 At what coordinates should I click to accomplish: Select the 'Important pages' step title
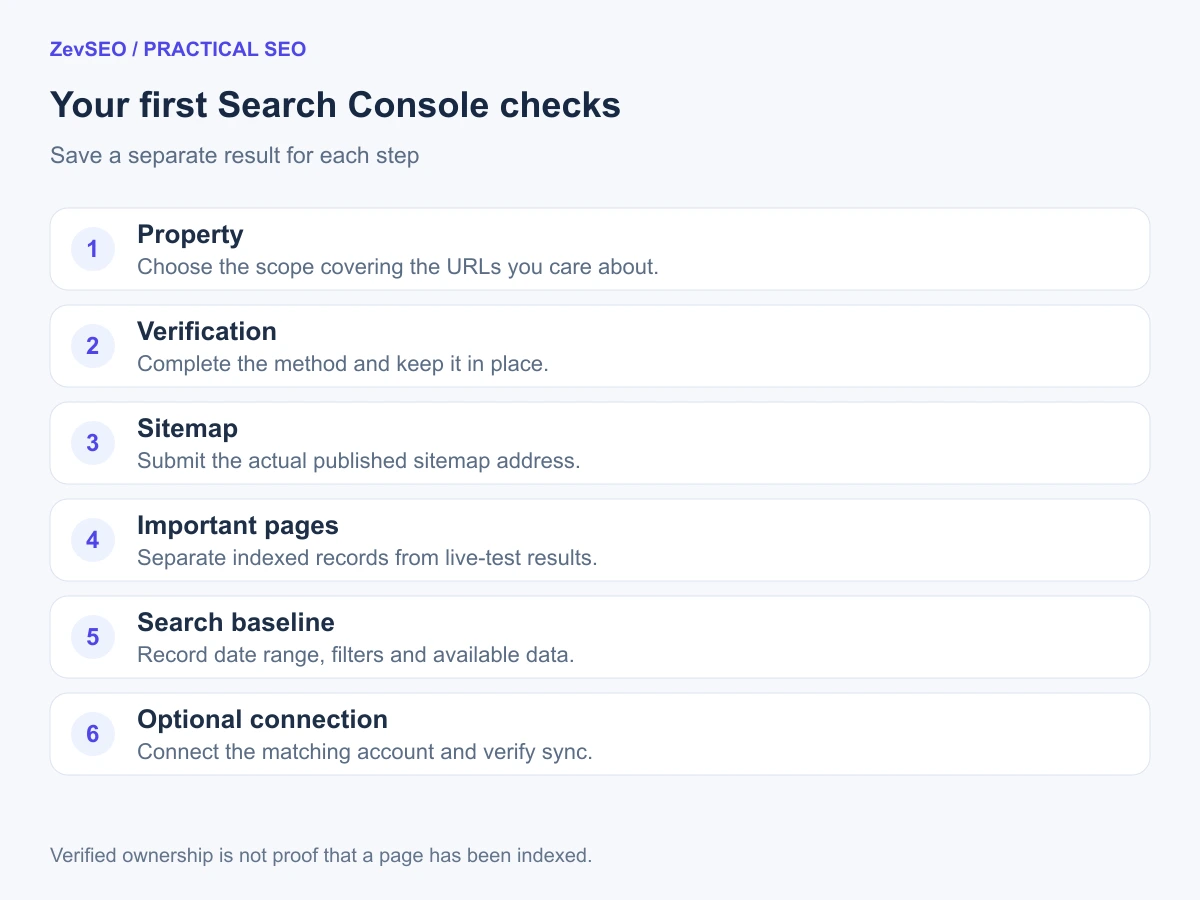[x=238, y=526]
